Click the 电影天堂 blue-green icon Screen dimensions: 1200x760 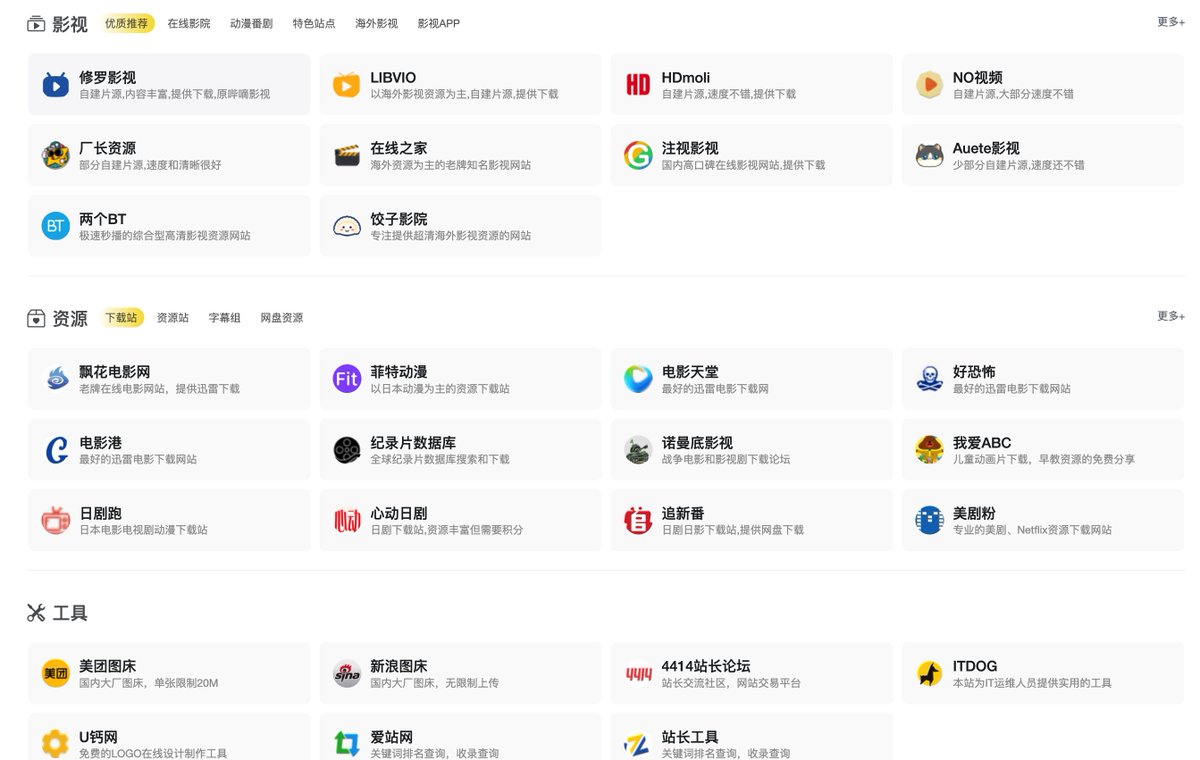(638, 379)
